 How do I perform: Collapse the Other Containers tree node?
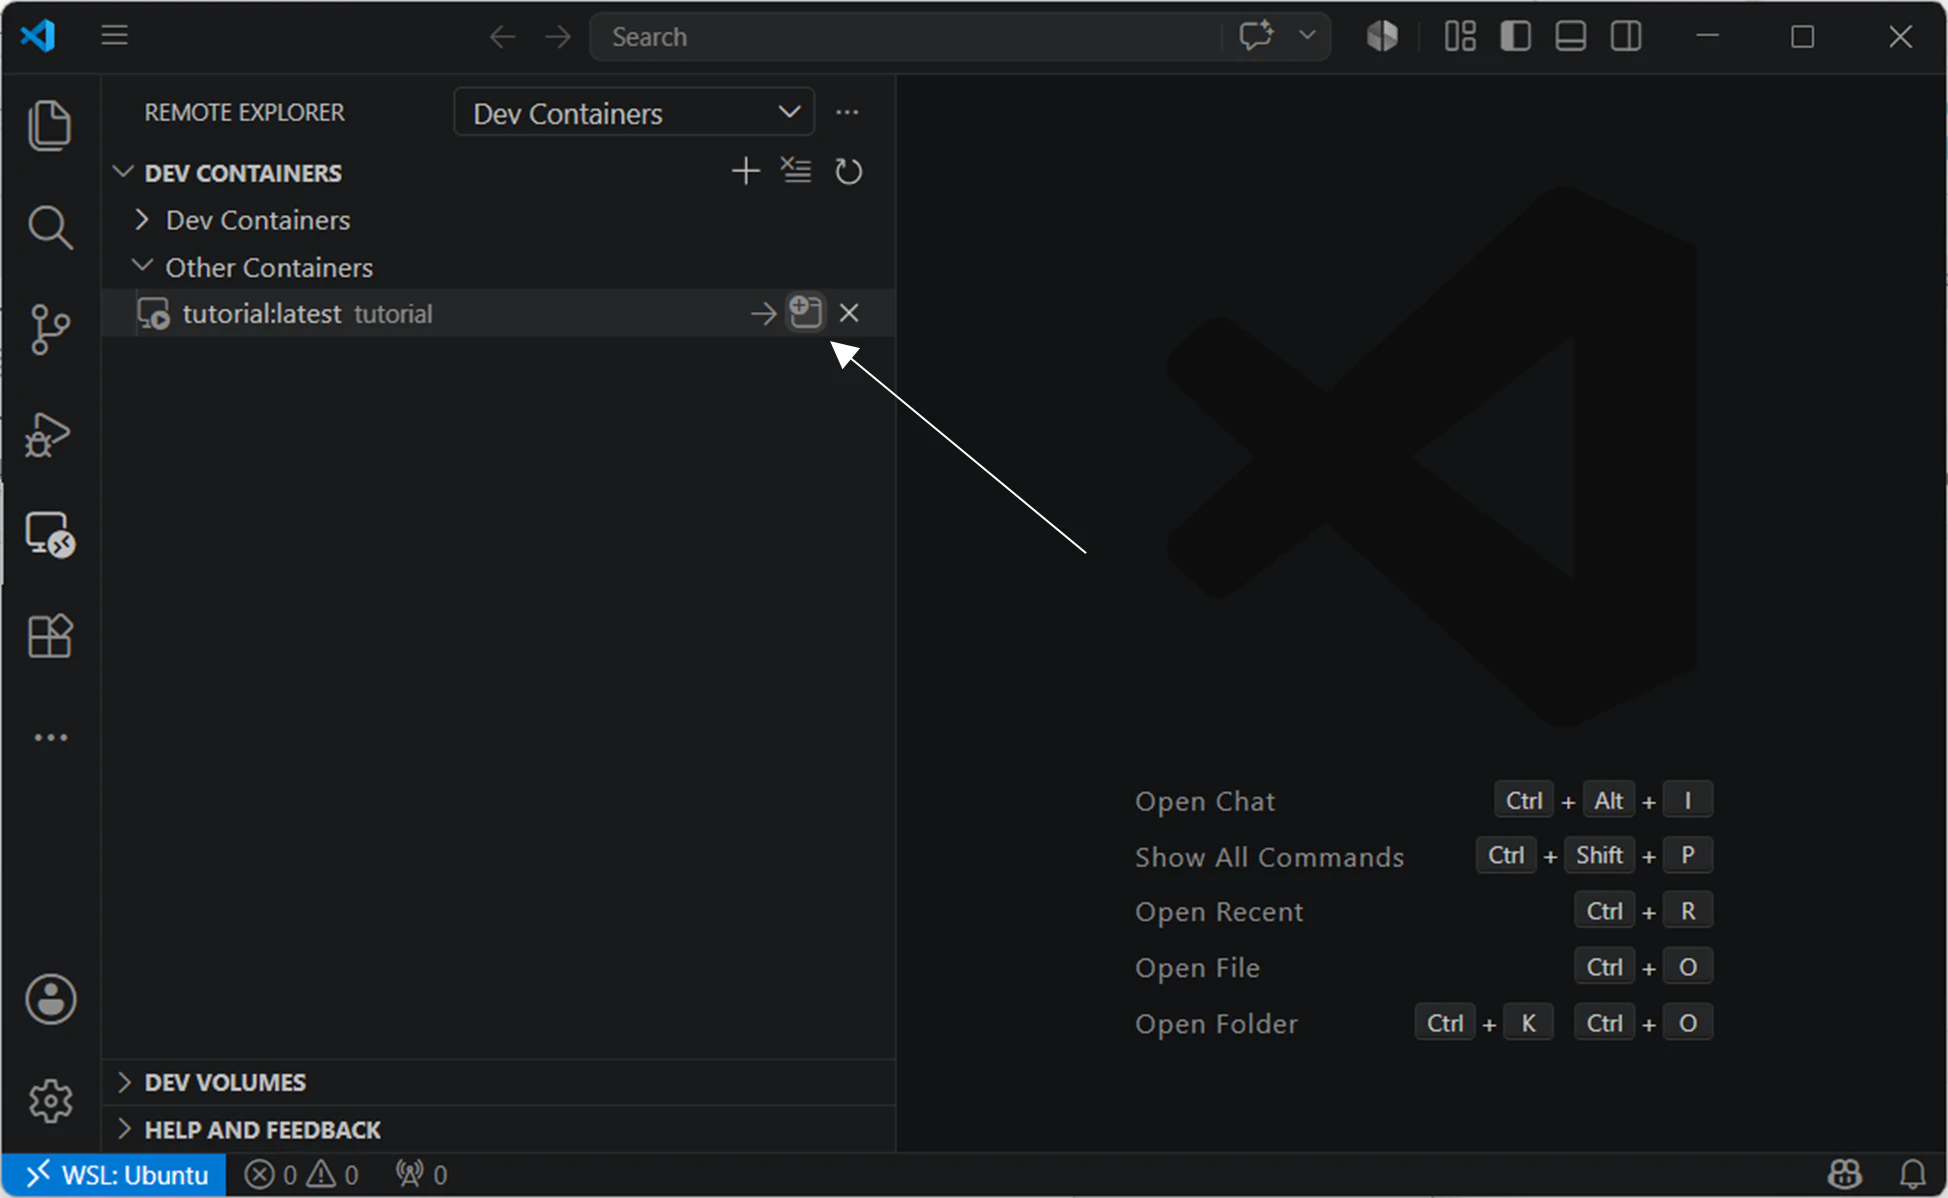(x=142, y=266)
